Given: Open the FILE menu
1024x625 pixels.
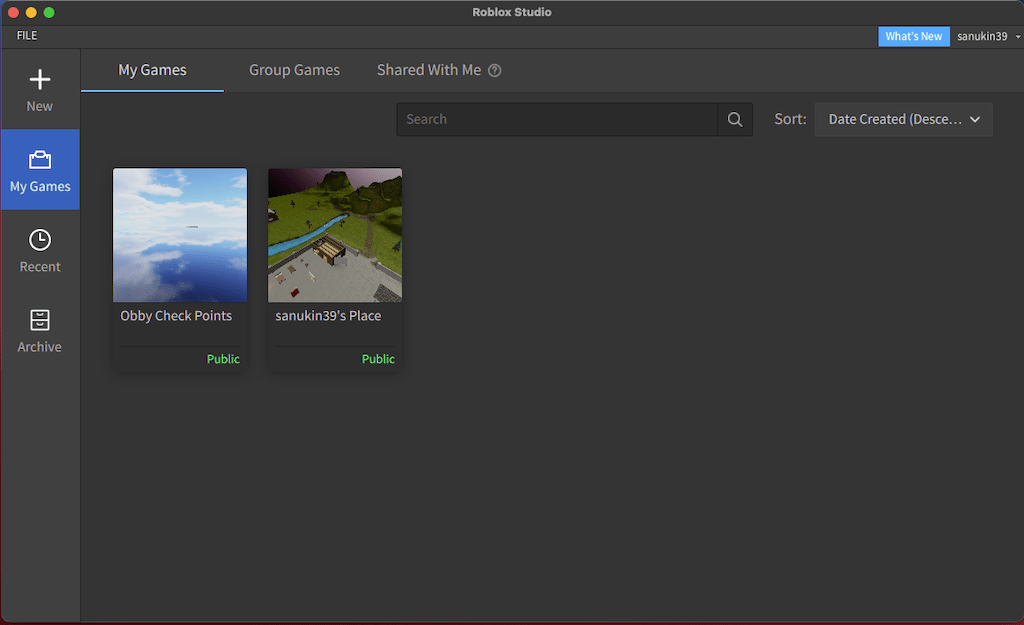Looking at the screenshot, I should coord(27,35).
